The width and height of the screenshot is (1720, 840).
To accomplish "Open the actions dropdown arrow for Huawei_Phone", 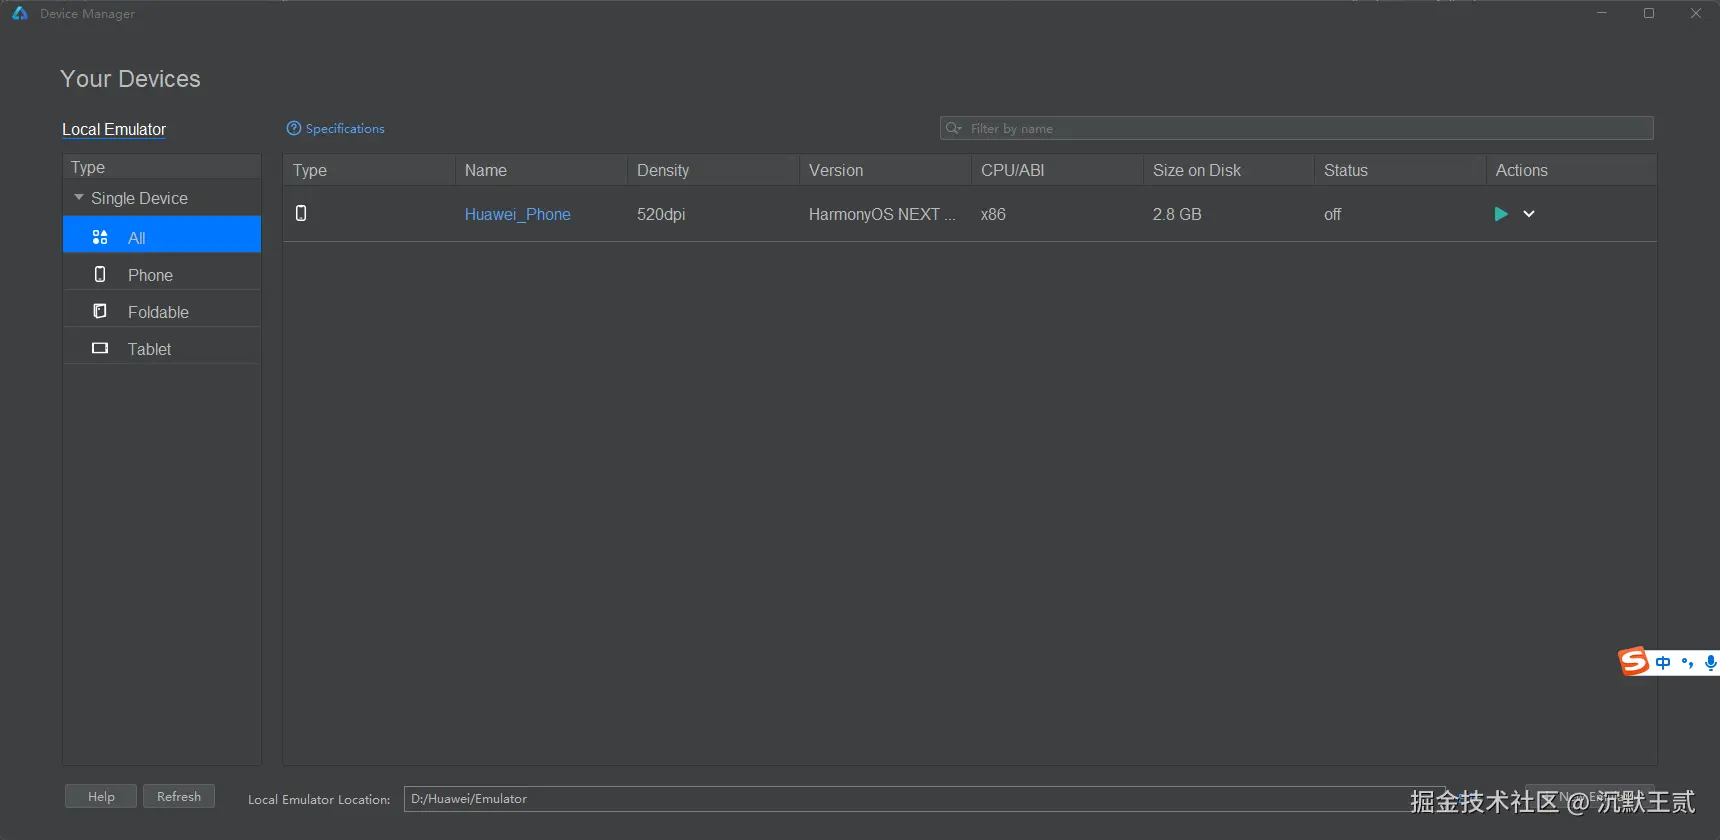I will 1529,214.
